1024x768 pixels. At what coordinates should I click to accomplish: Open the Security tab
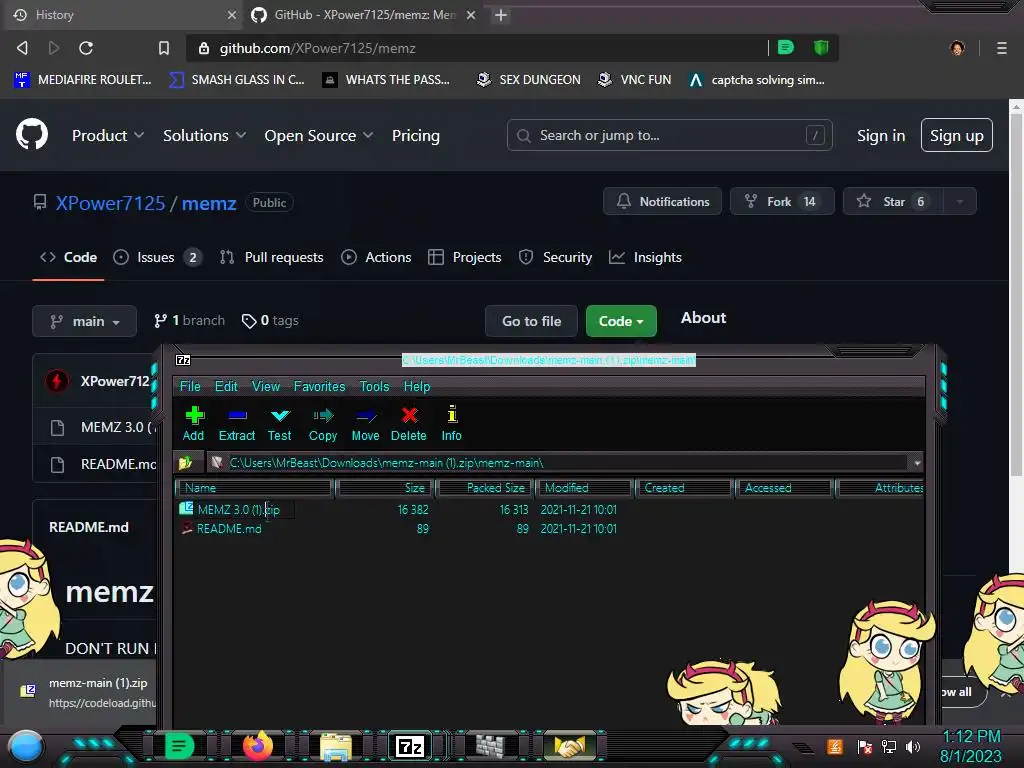pyautogui.click(x=555, y=257)
